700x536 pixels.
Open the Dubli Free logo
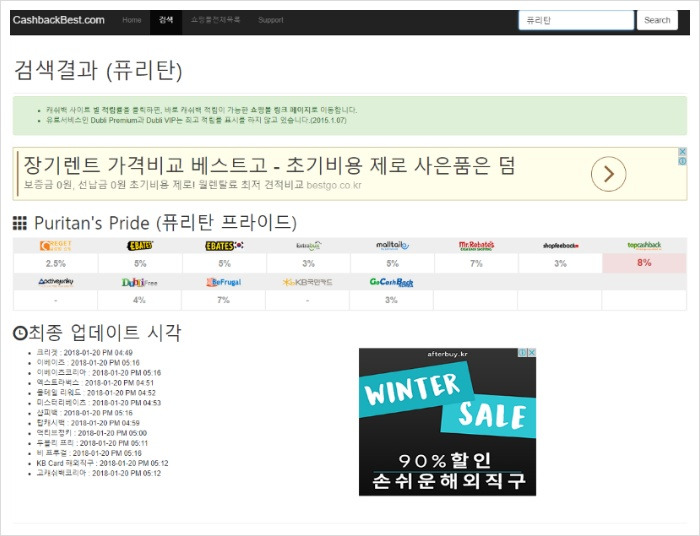coord(139,283)
